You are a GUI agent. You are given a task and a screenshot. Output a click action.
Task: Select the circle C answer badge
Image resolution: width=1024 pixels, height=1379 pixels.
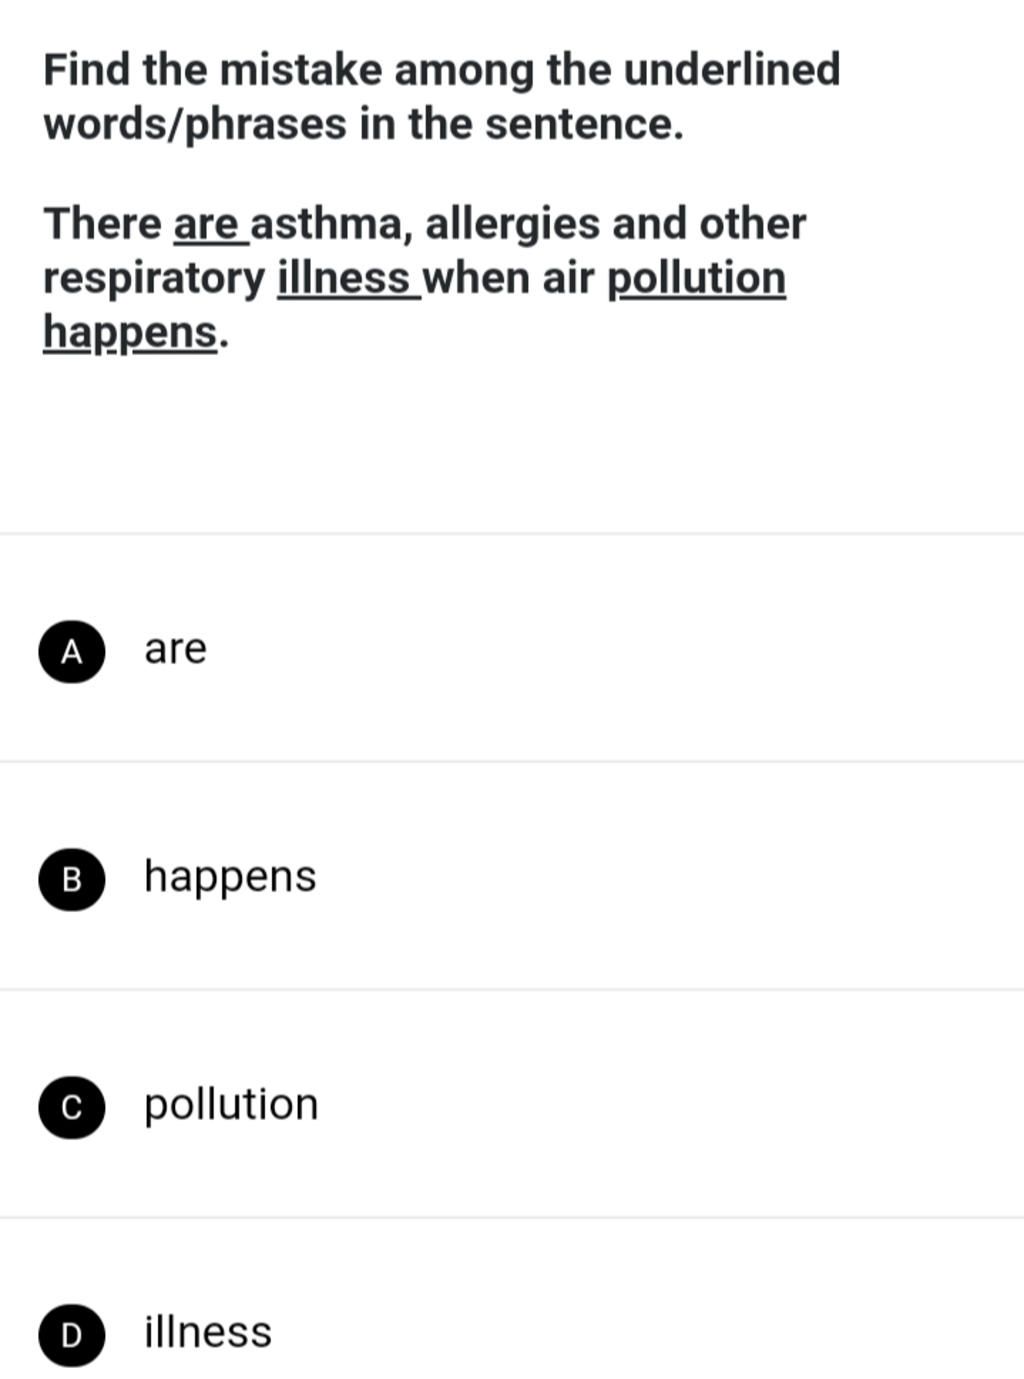[x=71, y=1107]
